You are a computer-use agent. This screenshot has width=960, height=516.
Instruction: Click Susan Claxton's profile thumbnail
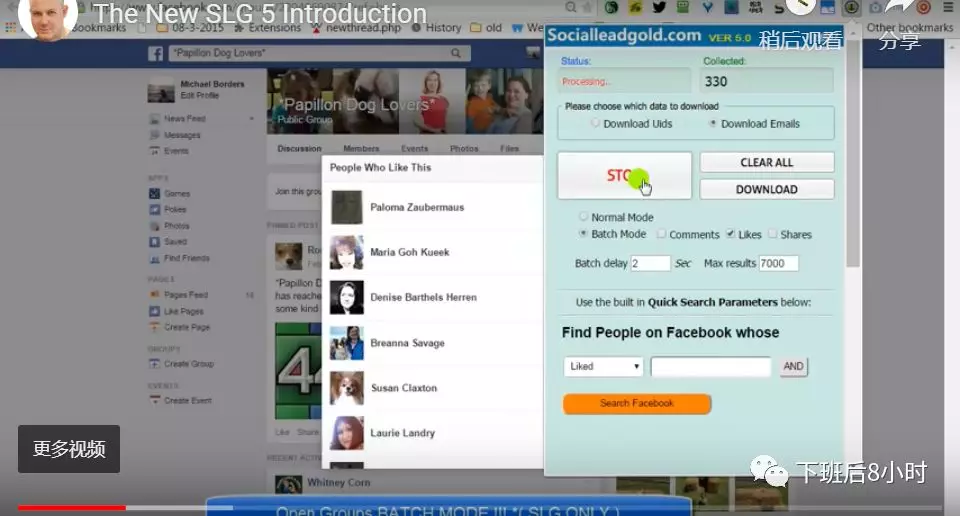(347, 388)
